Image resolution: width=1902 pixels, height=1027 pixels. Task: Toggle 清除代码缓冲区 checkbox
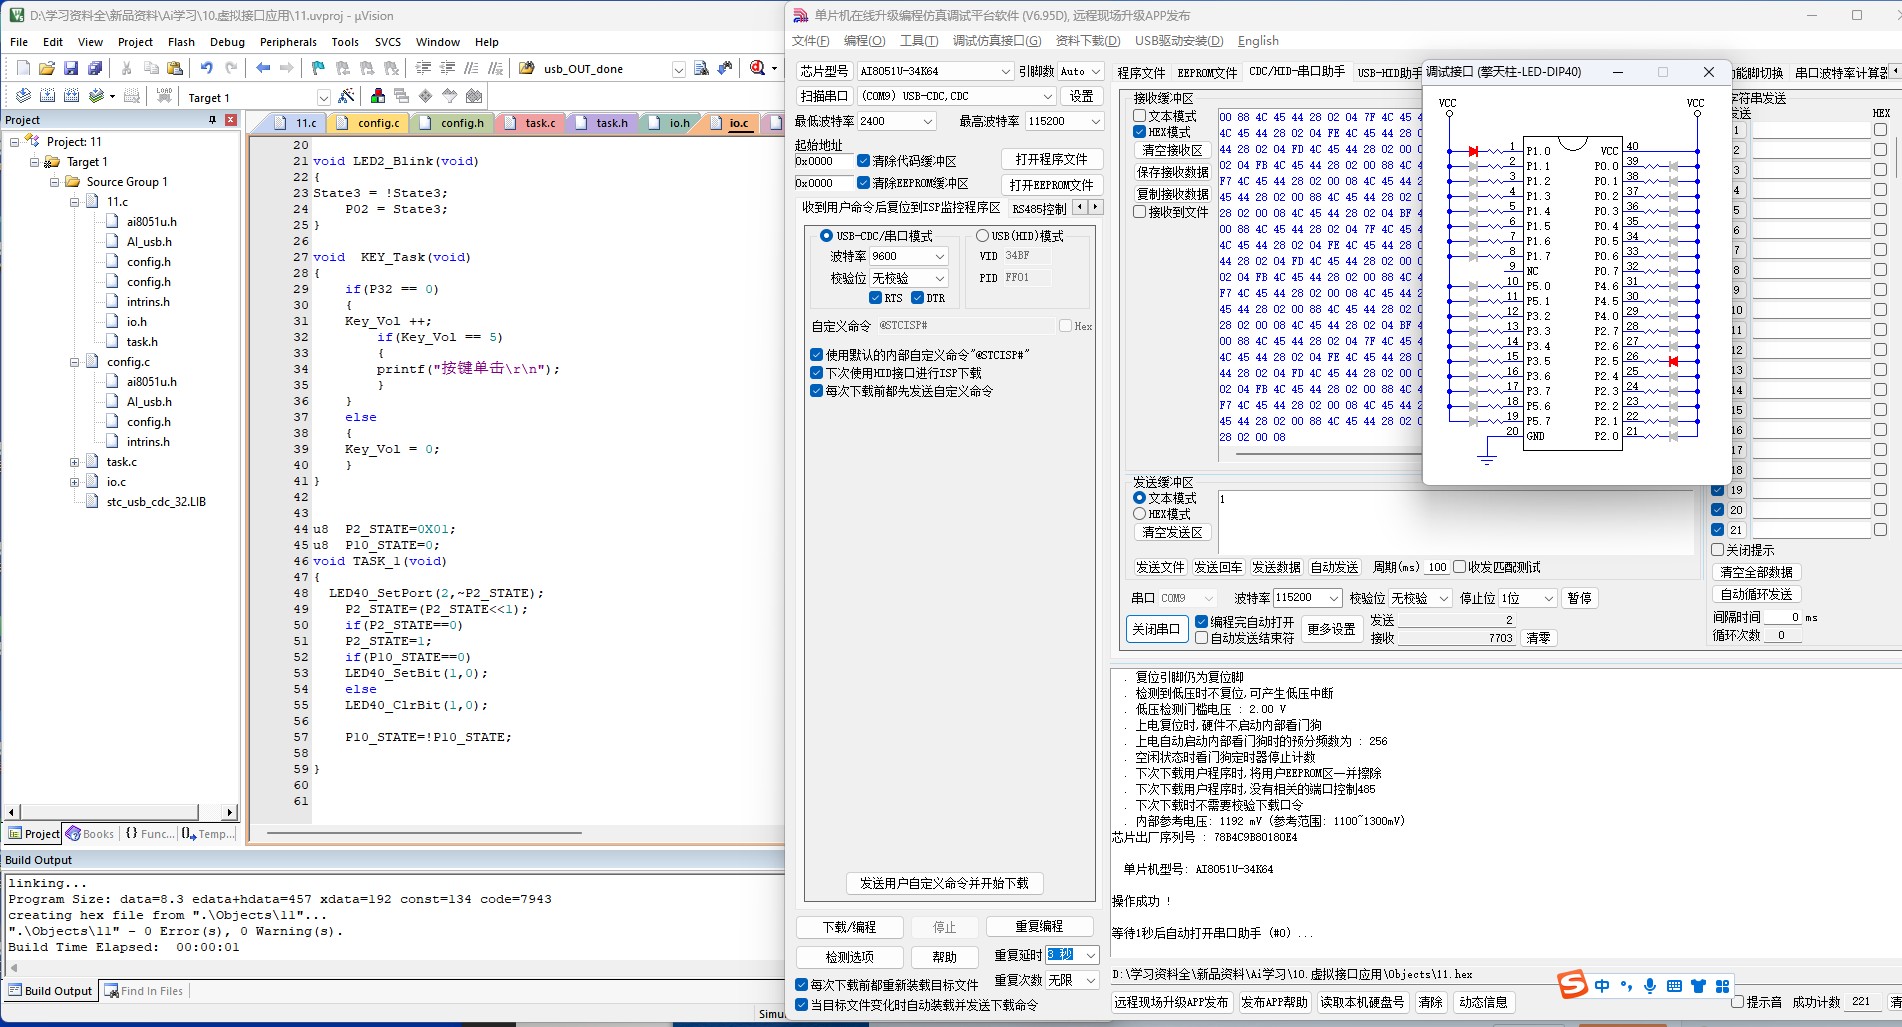pos(863,161)
